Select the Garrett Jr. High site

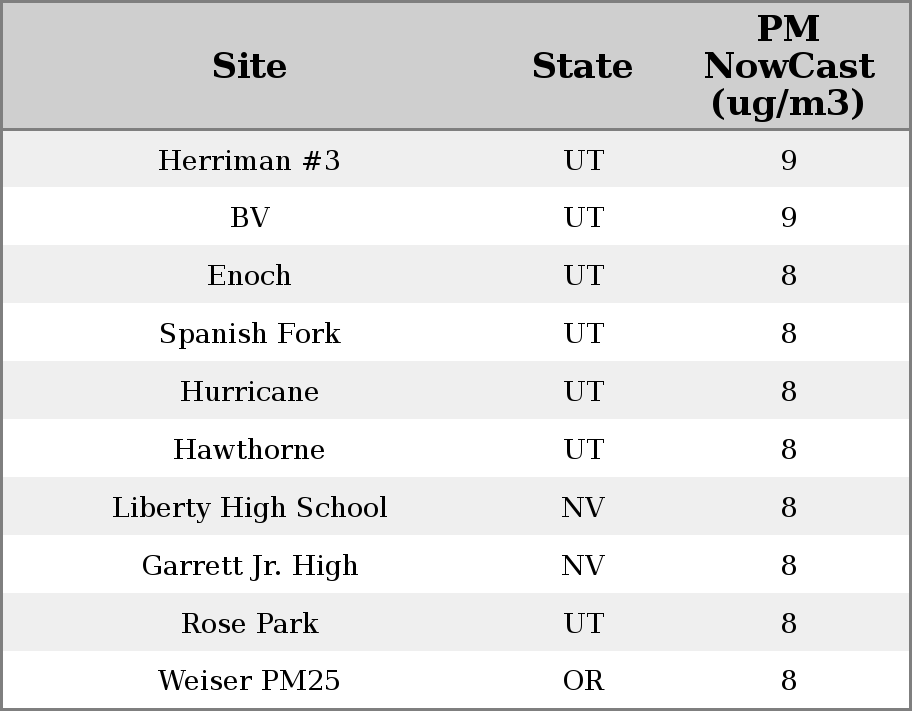[x=249, y=566]
